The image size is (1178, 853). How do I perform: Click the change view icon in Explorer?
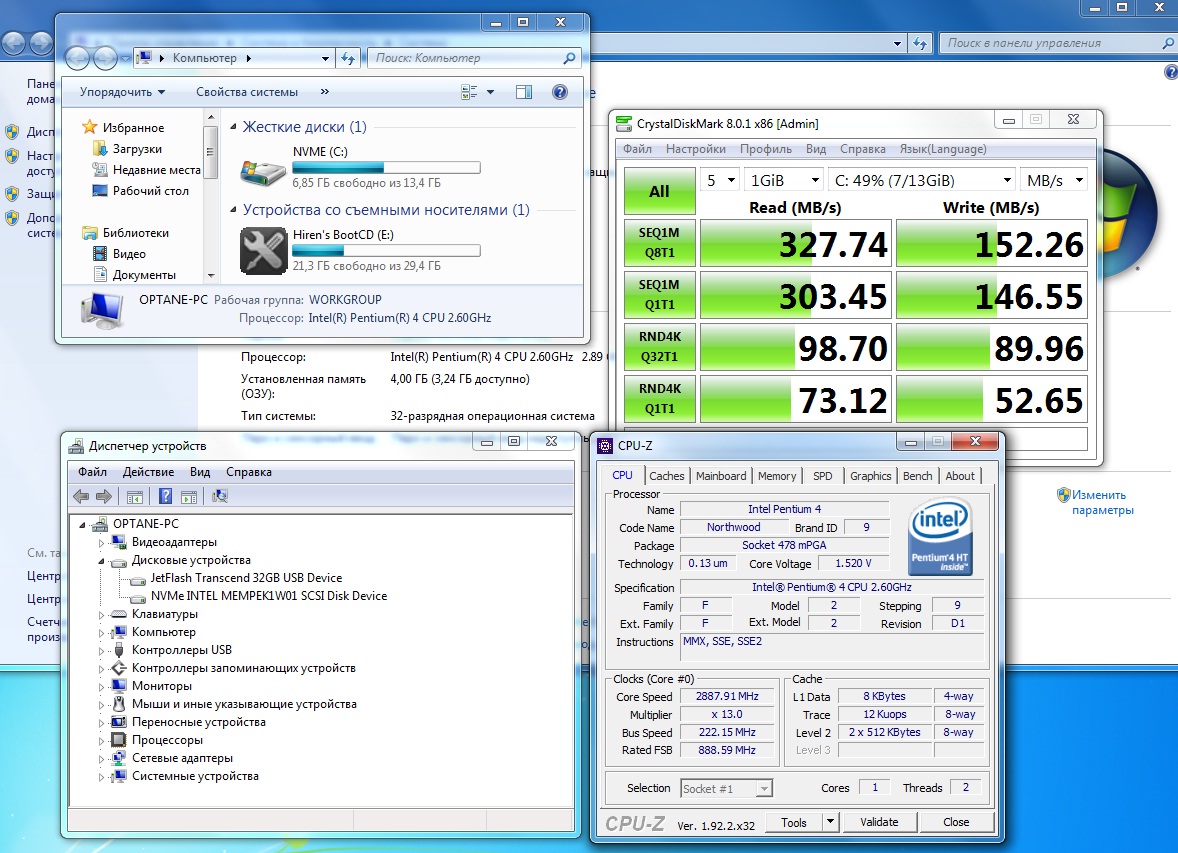pos(470,92)
